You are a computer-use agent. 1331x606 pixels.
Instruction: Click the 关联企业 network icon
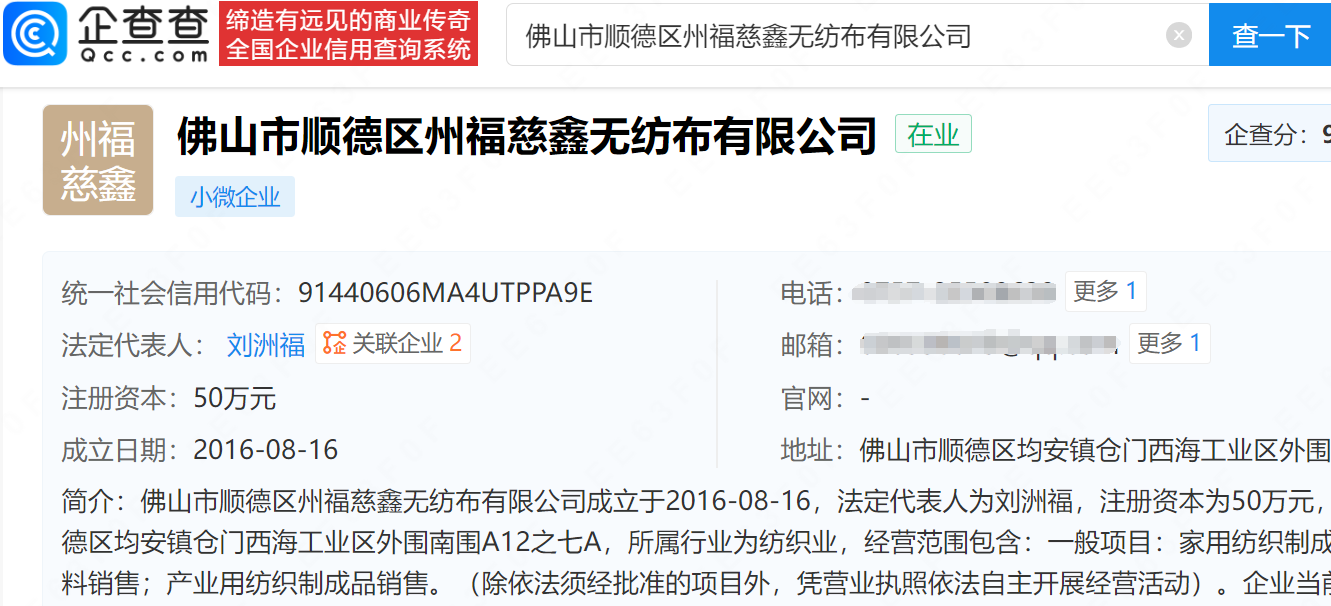(x=334, y=344)
